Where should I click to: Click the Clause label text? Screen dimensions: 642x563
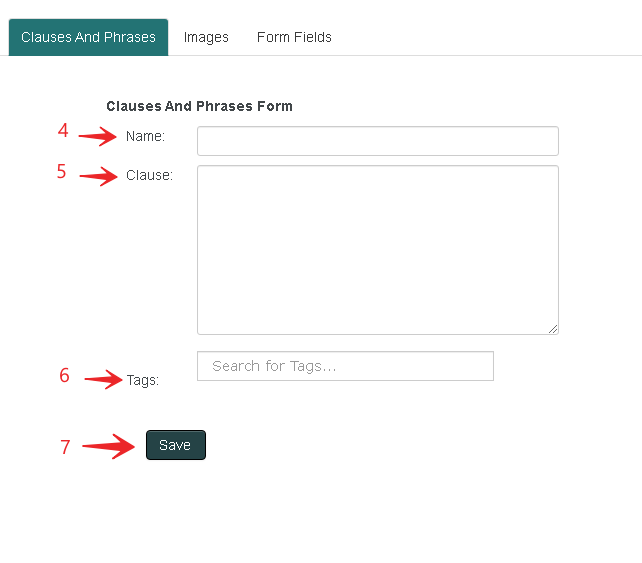coord(149,175)
